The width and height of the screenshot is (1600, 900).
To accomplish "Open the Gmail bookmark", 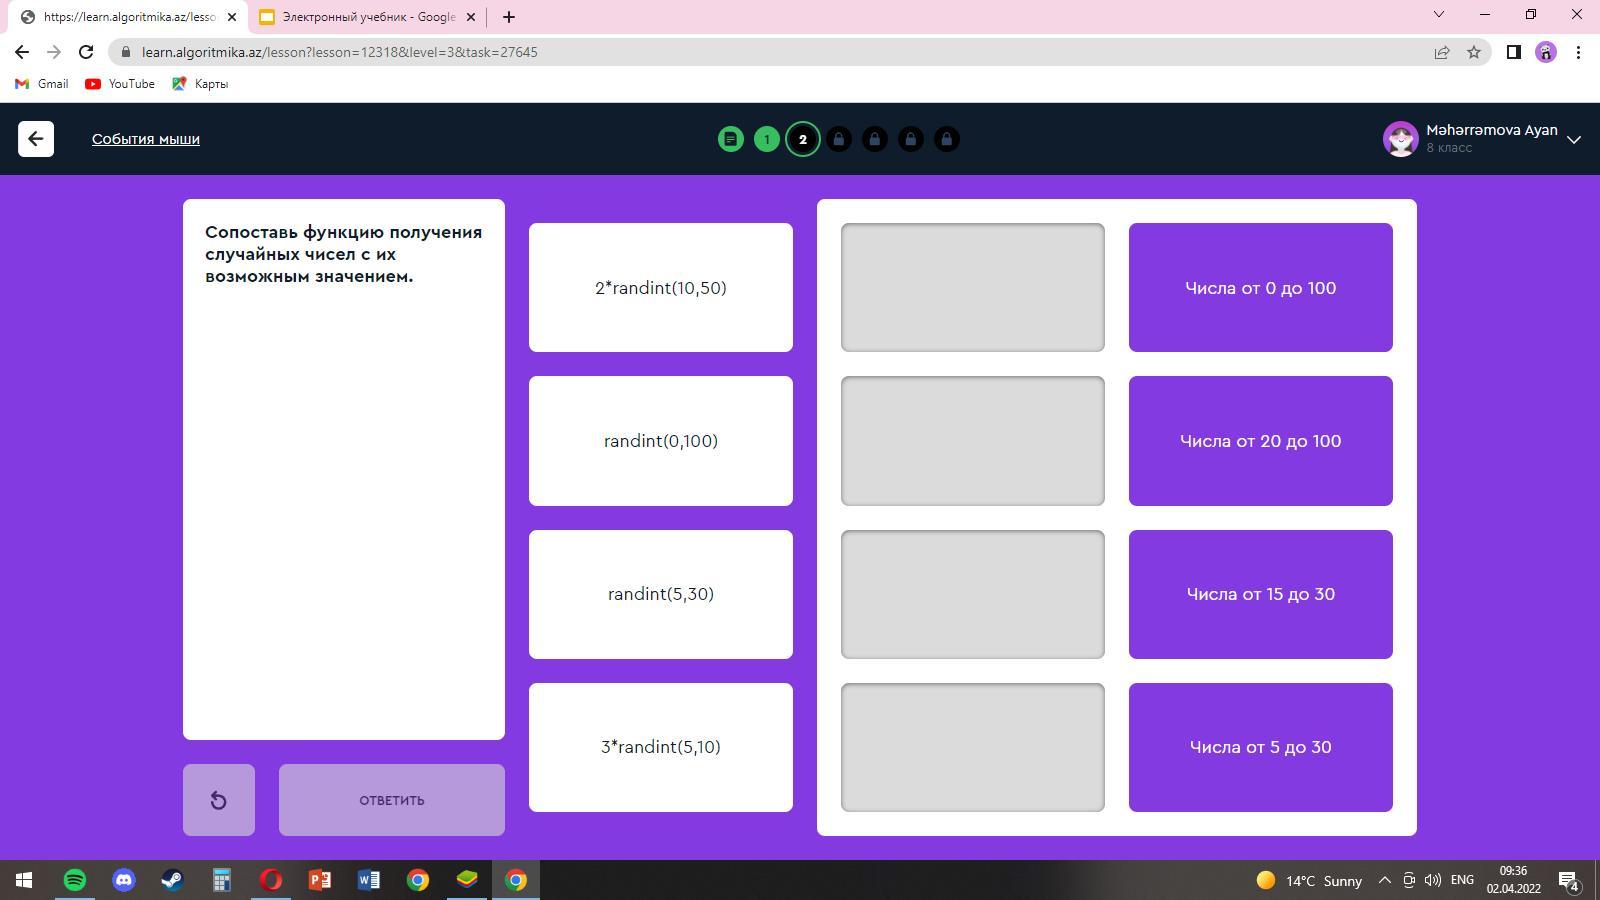I will [x=42, y=84].
